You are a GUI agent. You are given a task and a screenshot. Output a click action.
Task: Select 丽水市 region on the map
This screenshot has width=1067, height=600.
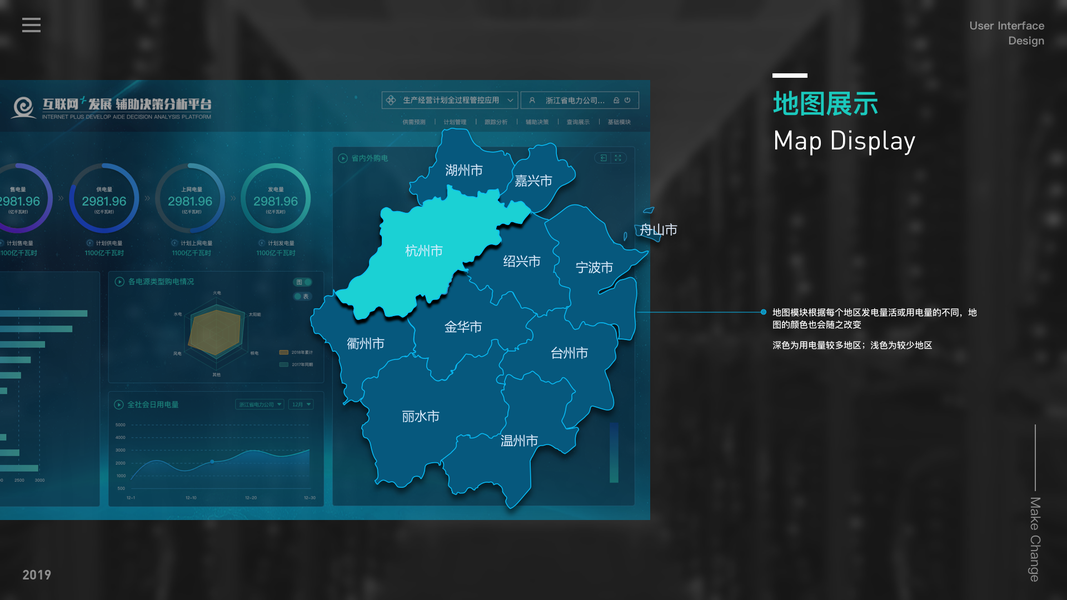(x=421, y=416)
